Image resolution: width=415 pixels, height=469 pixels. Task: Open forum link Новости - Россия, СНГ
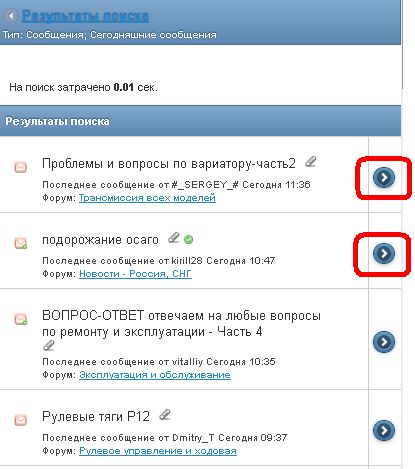135,274
